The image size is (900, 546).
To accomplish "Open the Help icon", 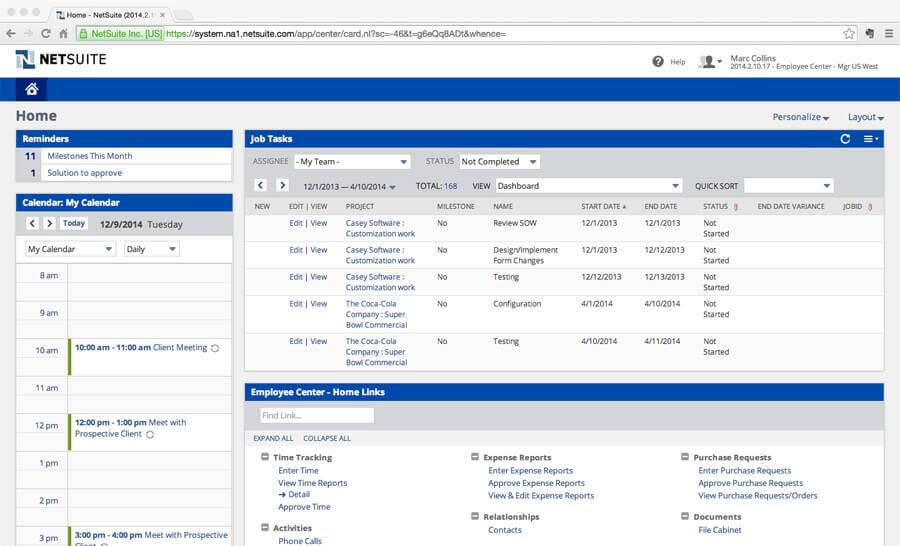I will coord(658,61).
